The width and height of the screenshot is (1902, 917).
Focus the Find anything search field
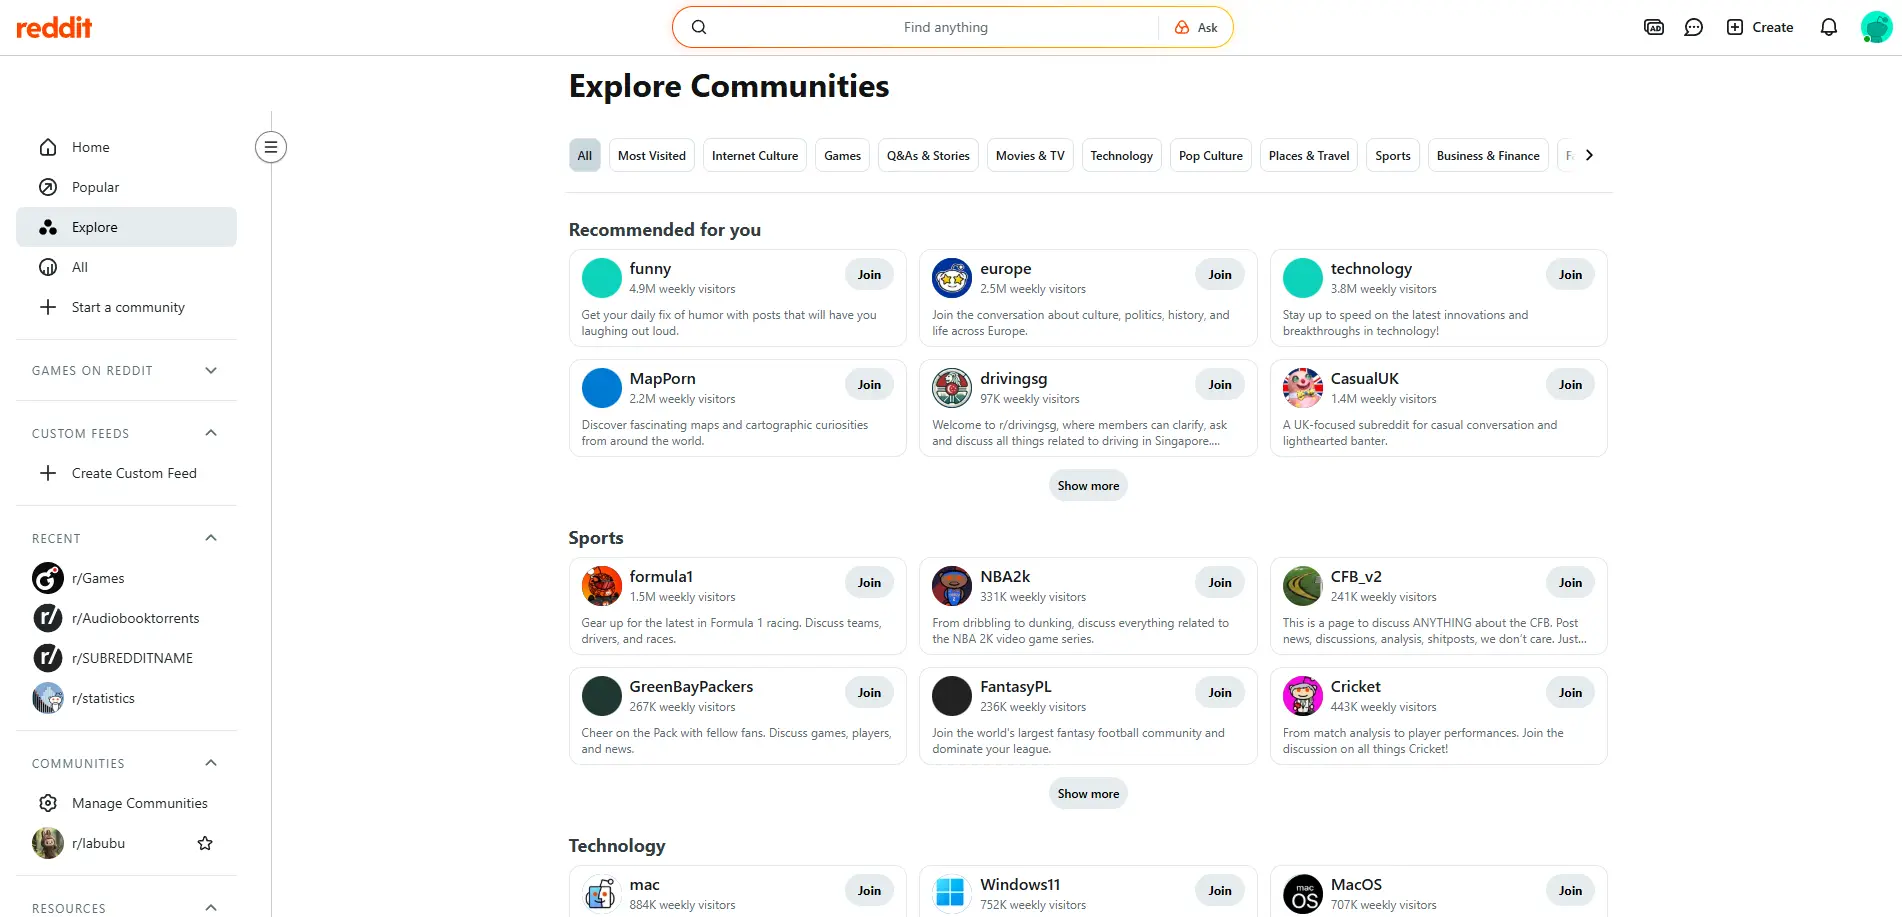(x=944, y=28)
